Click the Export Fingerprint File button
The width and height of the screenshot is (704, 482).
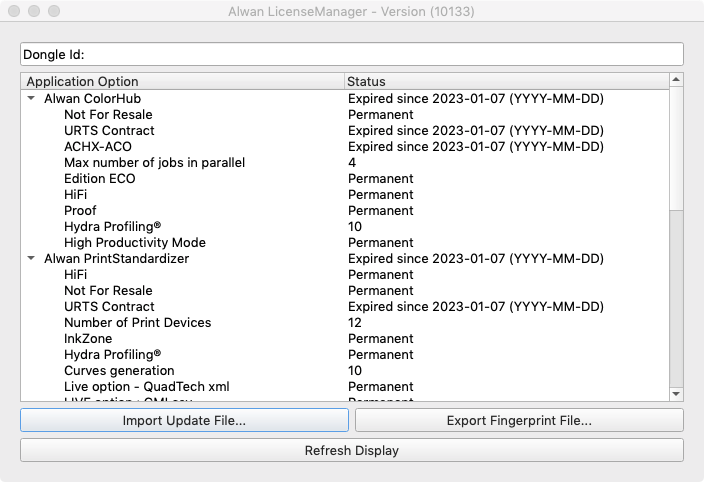519,420
